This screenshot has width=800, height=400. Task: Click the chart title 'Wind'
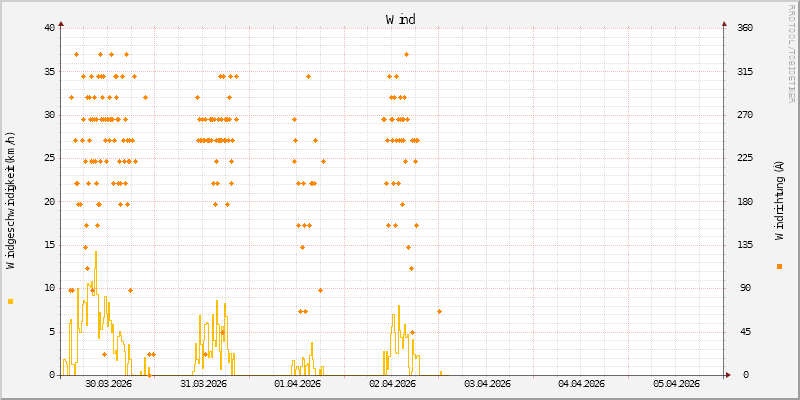click(x=400, y=19)
